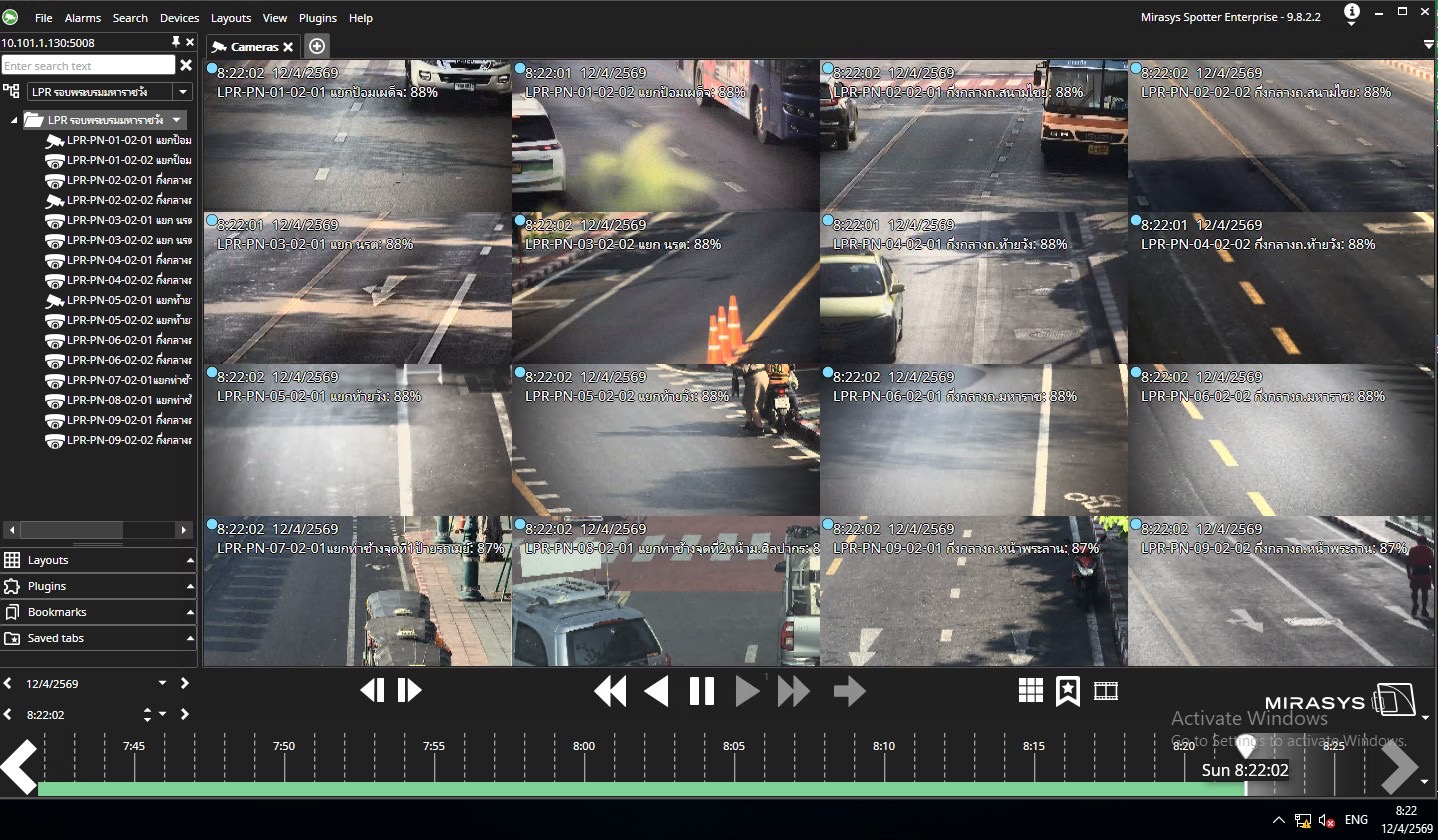Play the recording in reverse
1438x840 pixels.
tap(656, 691)
